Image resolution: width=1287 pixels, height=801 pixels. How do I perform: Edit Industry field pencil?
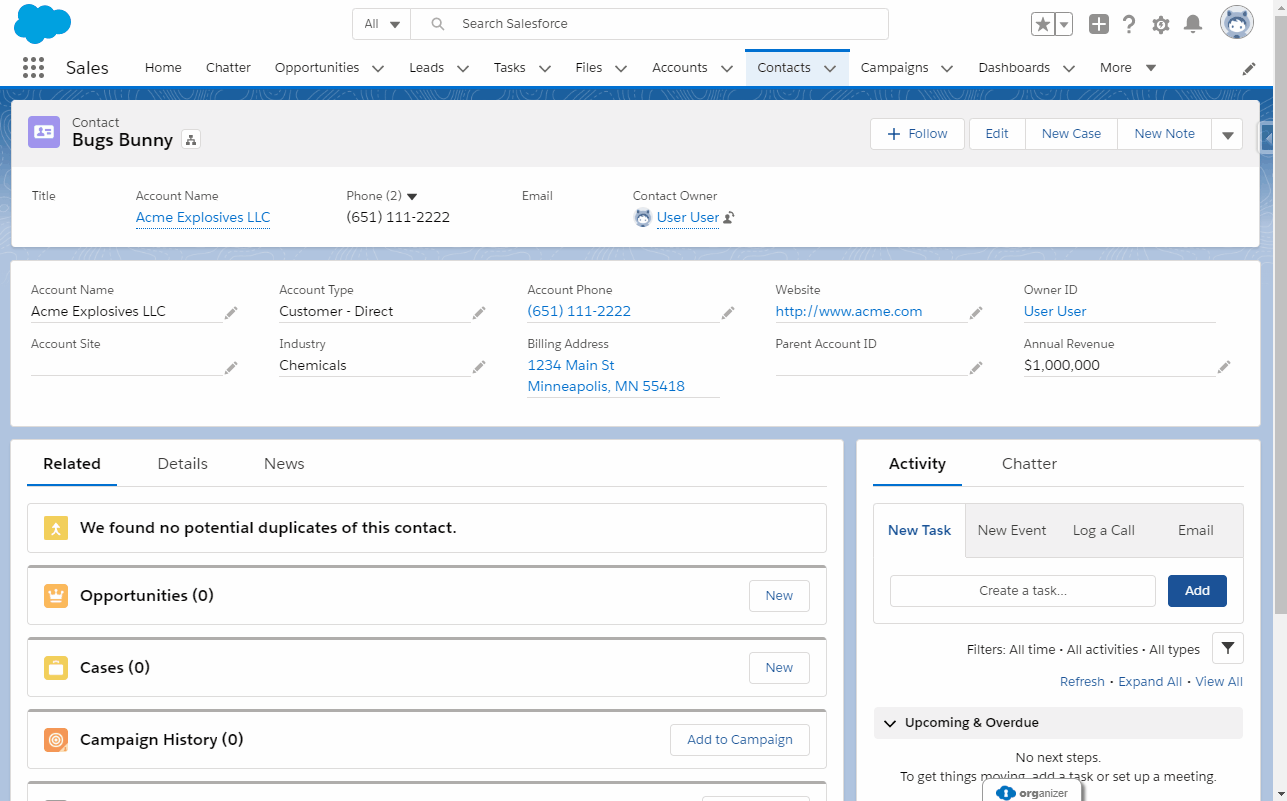click(479, 367)
